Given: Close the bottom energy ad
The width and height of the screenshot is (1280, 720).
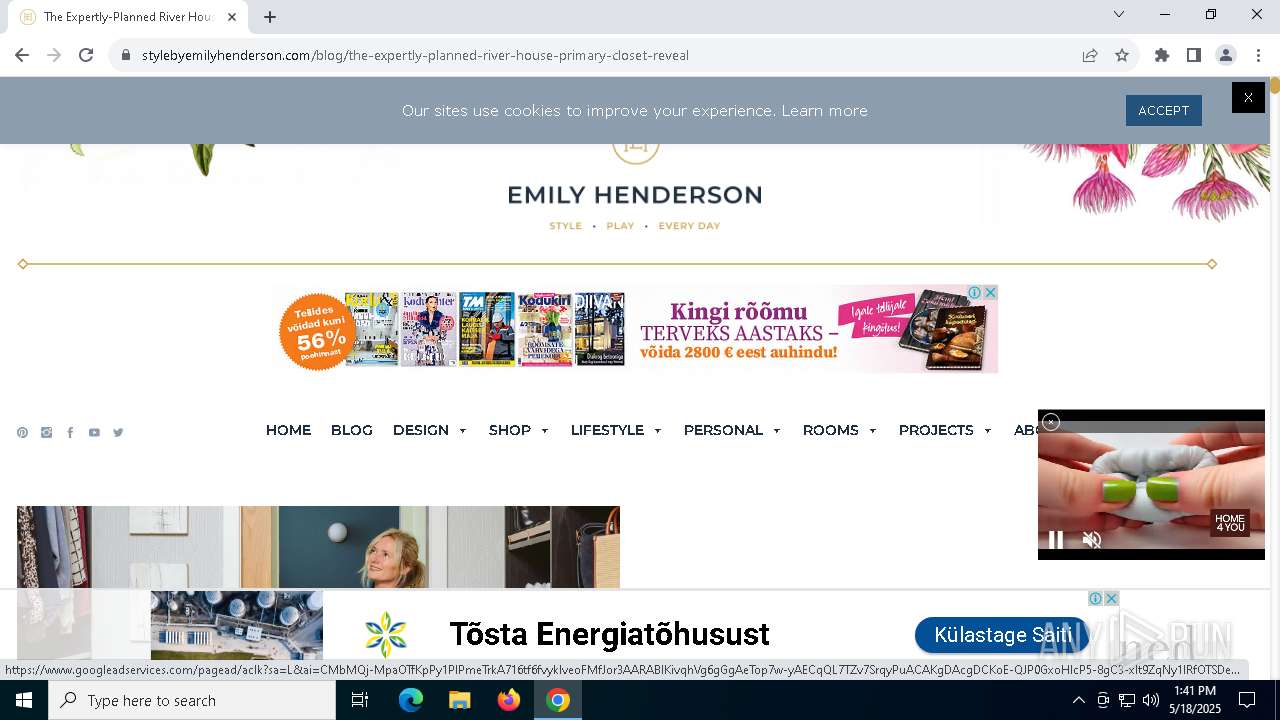Looking at the screenshot, I should [x=1111, y=599].
